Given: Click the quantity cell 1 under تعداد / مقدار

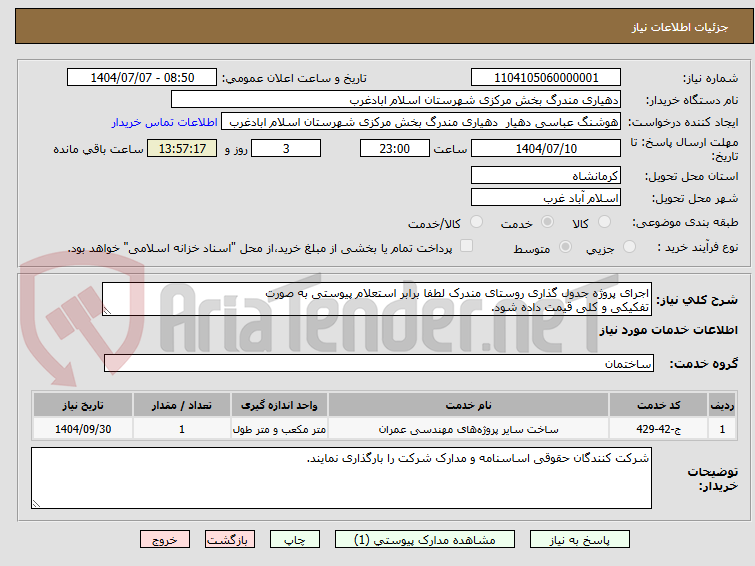Looking at the screenshot, I should pyautogui.click(x=182, y=429).
